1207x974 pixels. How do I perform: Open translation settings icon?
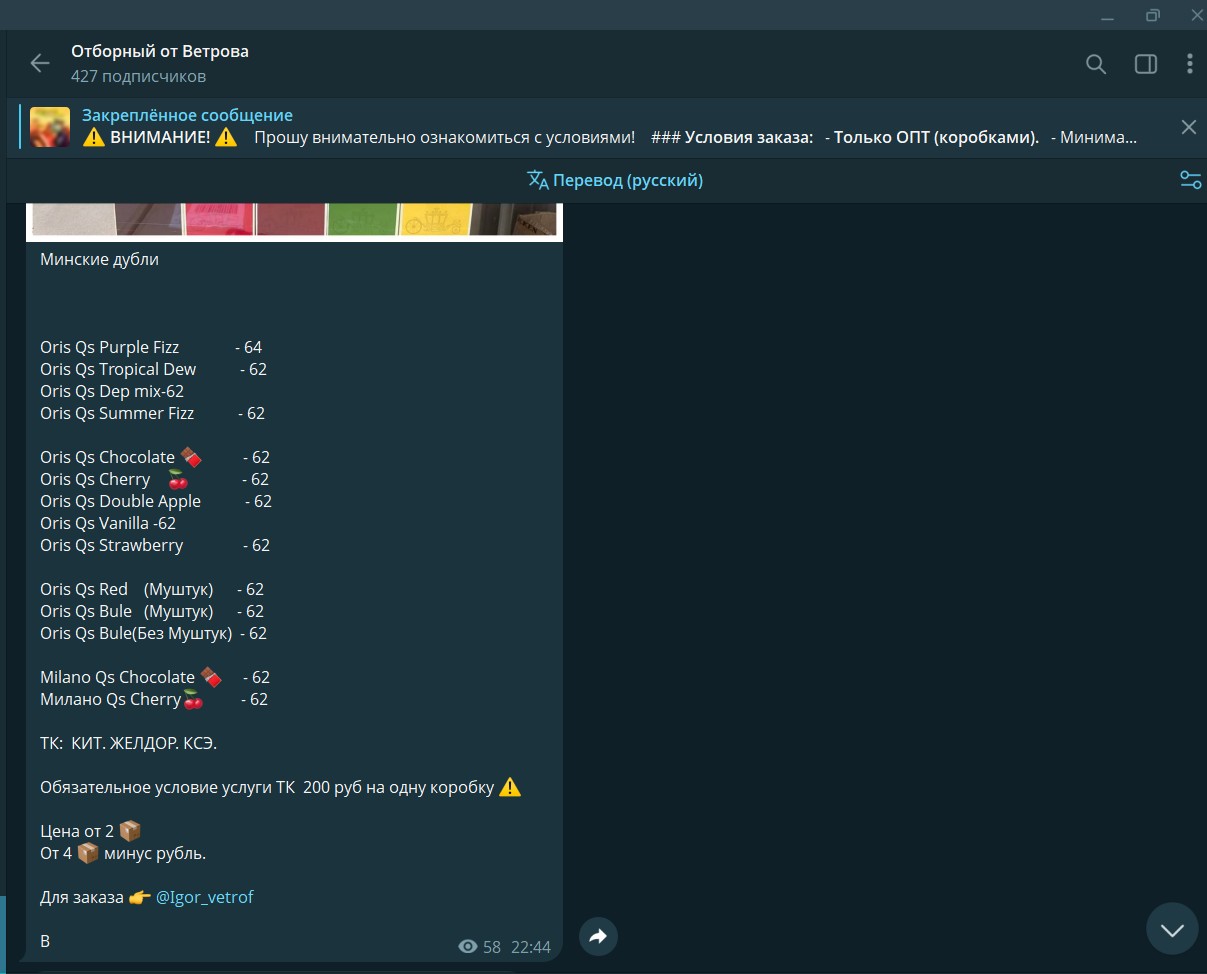coord(1190,180)
